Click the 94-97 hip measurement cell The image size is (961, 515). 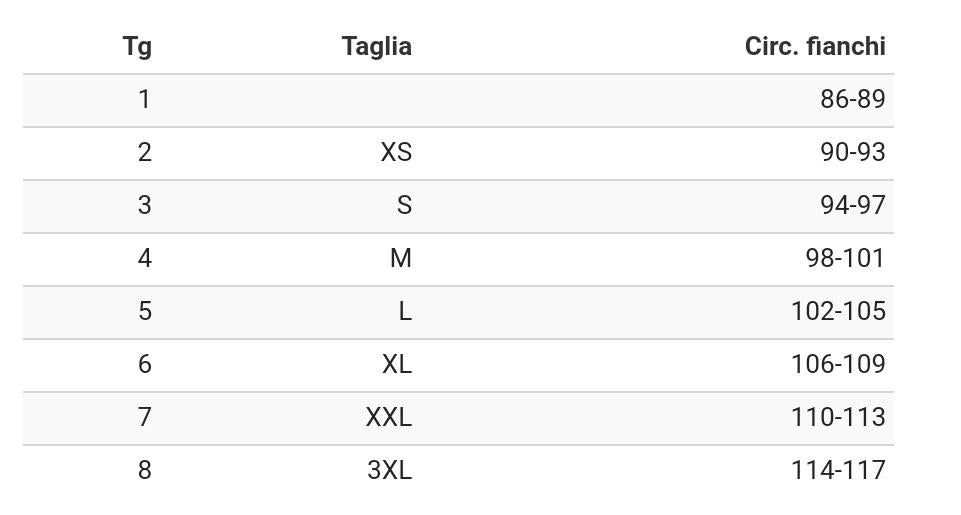pyautogui.click(x=852, y=205)
